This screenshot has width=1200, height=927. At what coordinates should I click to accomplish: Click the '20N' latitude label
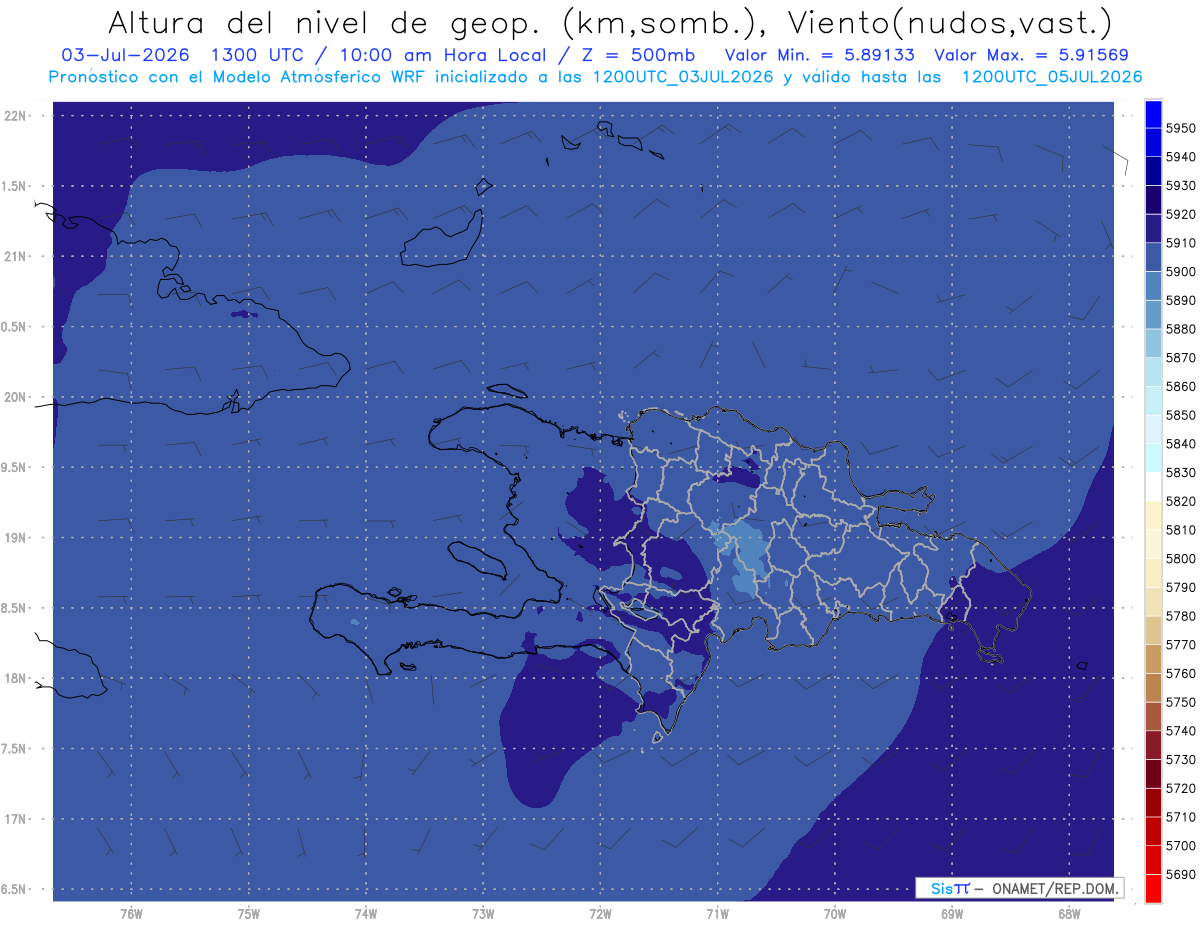14,397
